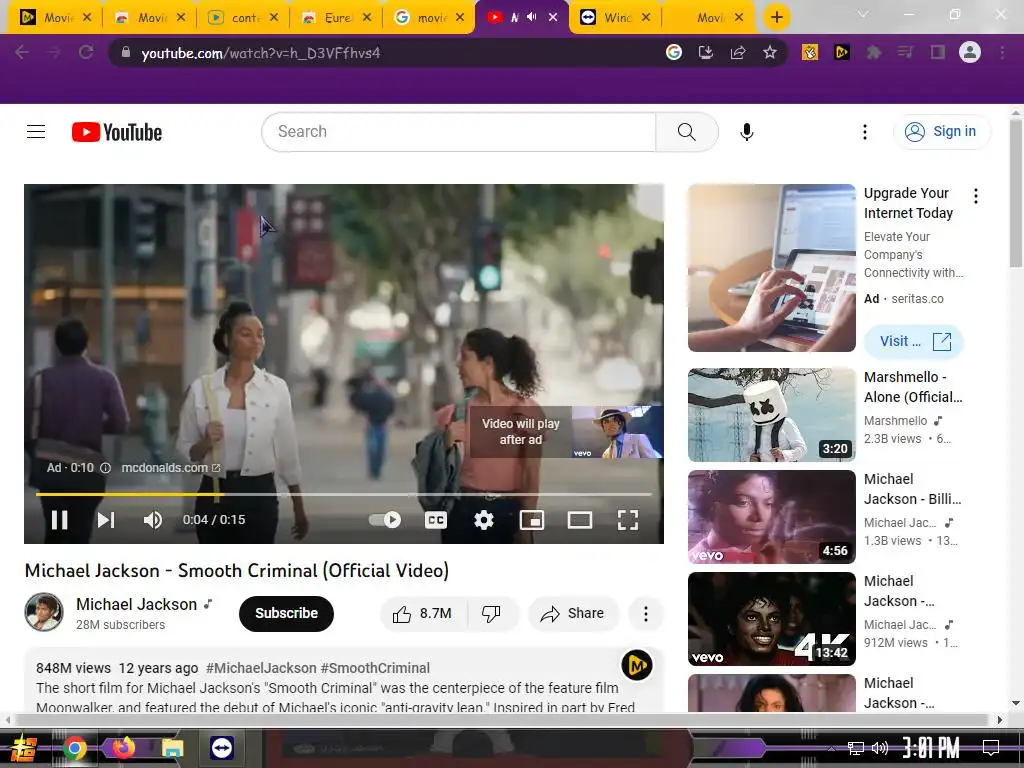1024x768 pixels.
Task: Open the tab search chevron in the title bar
Action: 863,14
